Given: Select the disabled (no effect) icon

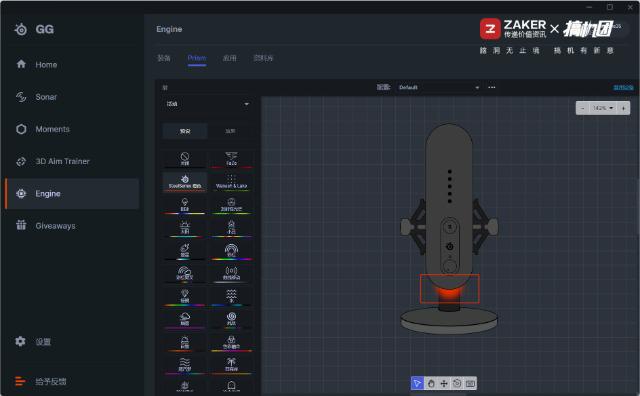Looking at the screenshot, I should point(185,159).
